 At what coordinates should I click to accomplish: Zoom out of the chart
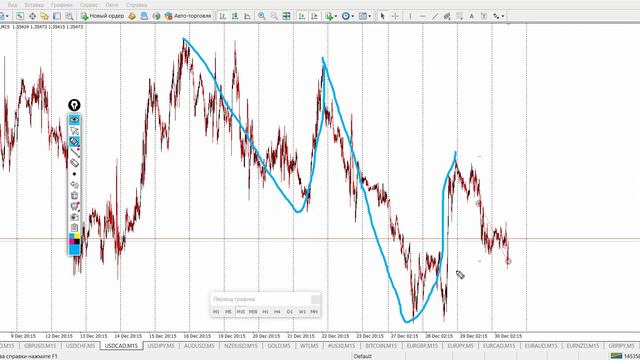click(x=274, y=16)
